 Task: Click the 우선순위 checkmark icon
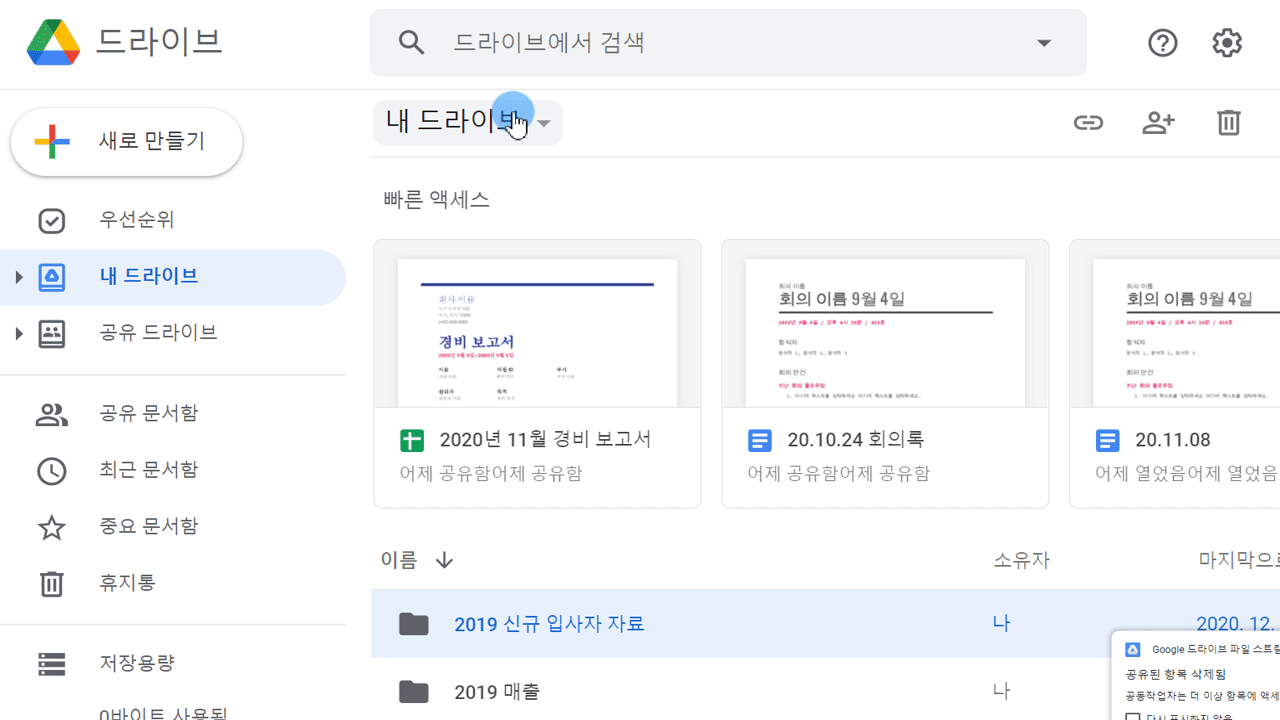[51, 221]
